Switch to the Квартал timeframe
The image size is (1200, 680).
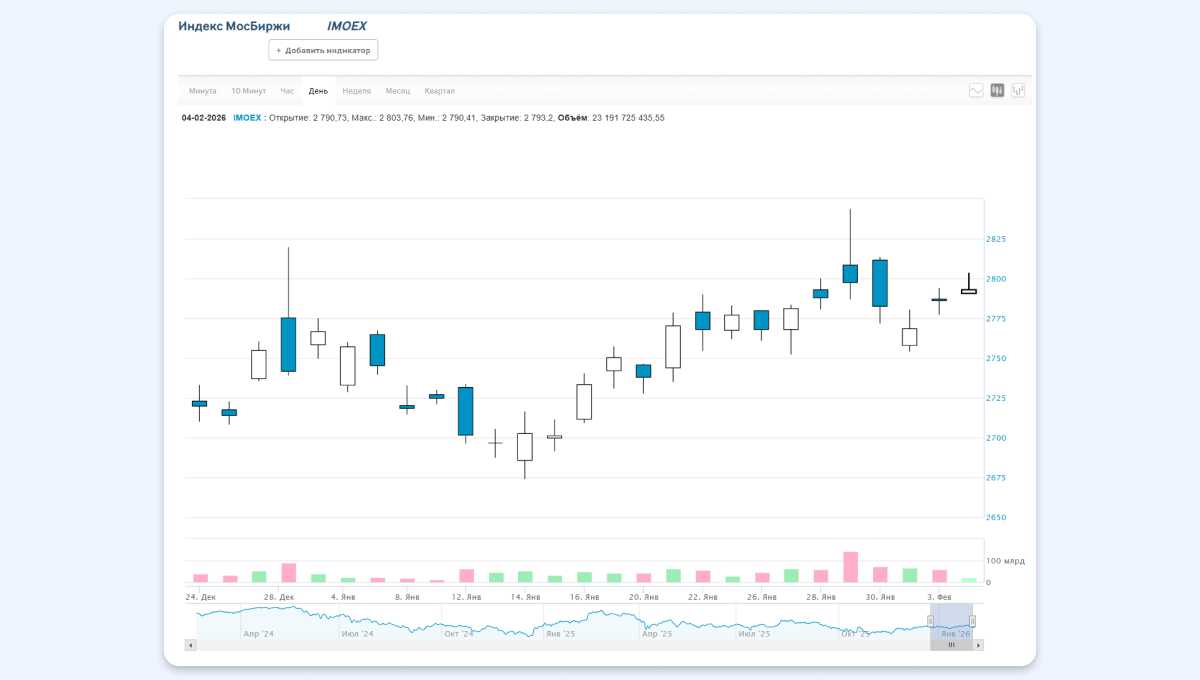tap(439, 91)
